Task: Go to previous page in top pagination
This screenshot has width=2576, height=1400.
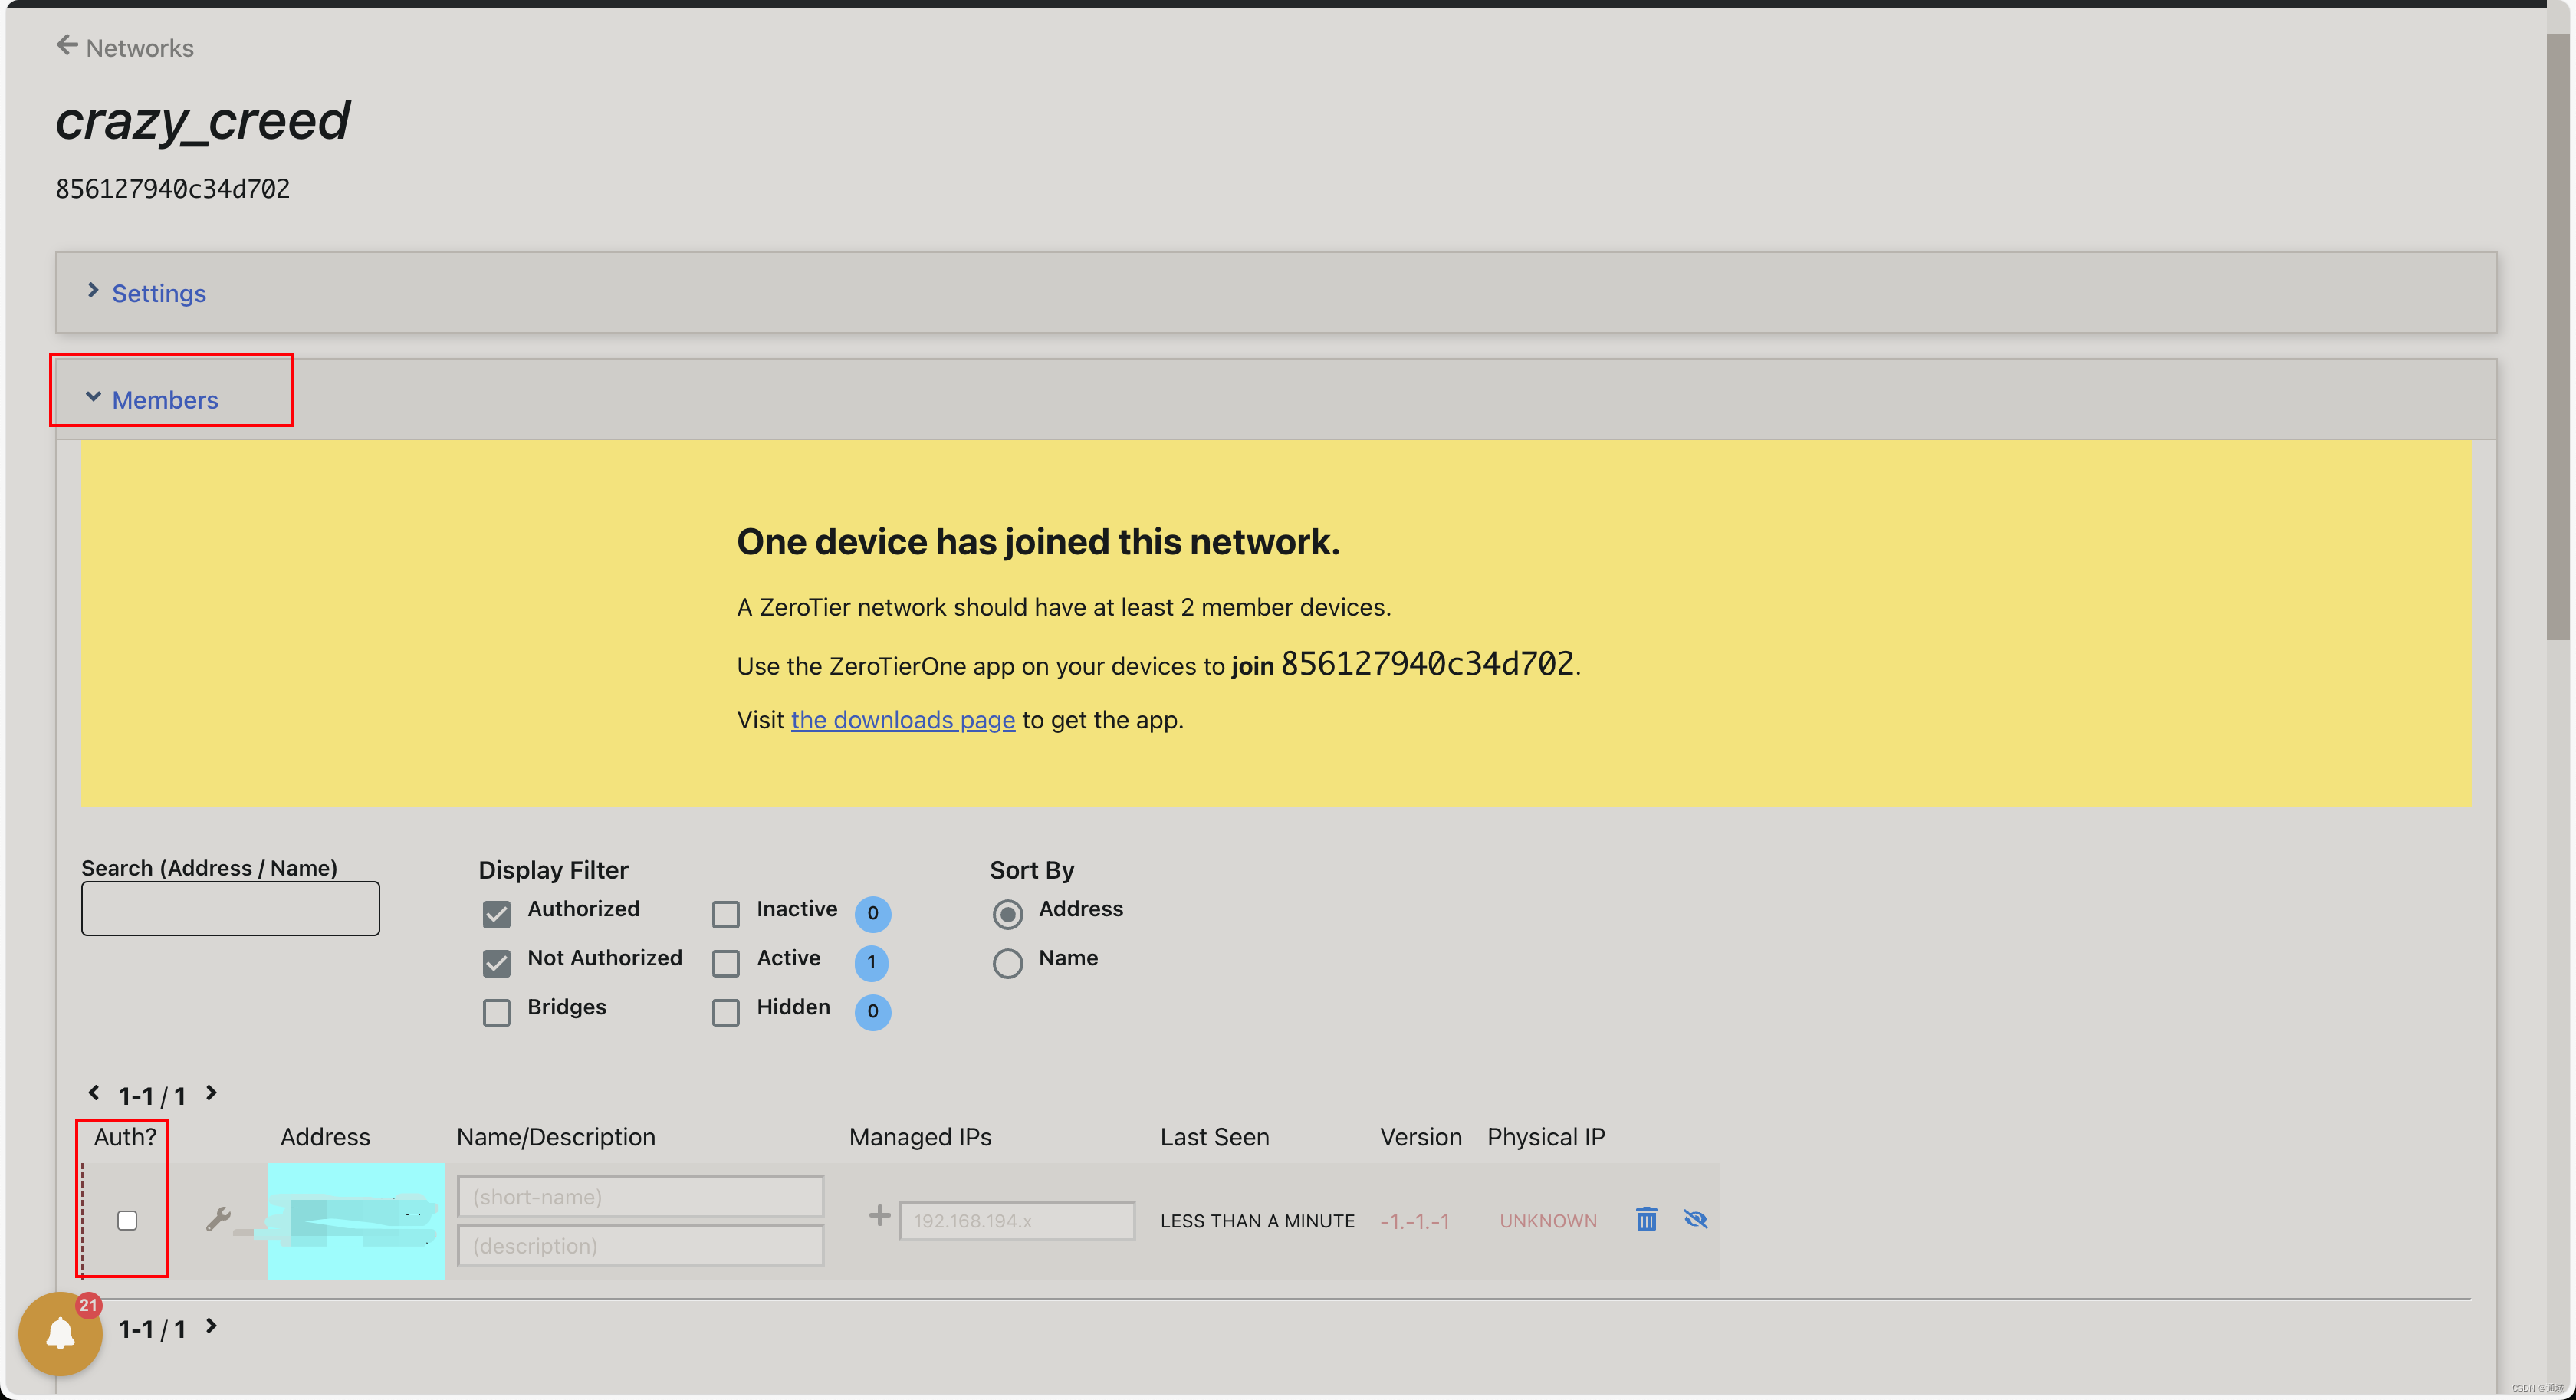Action: pyautogui.click(x=94, y=1093)
